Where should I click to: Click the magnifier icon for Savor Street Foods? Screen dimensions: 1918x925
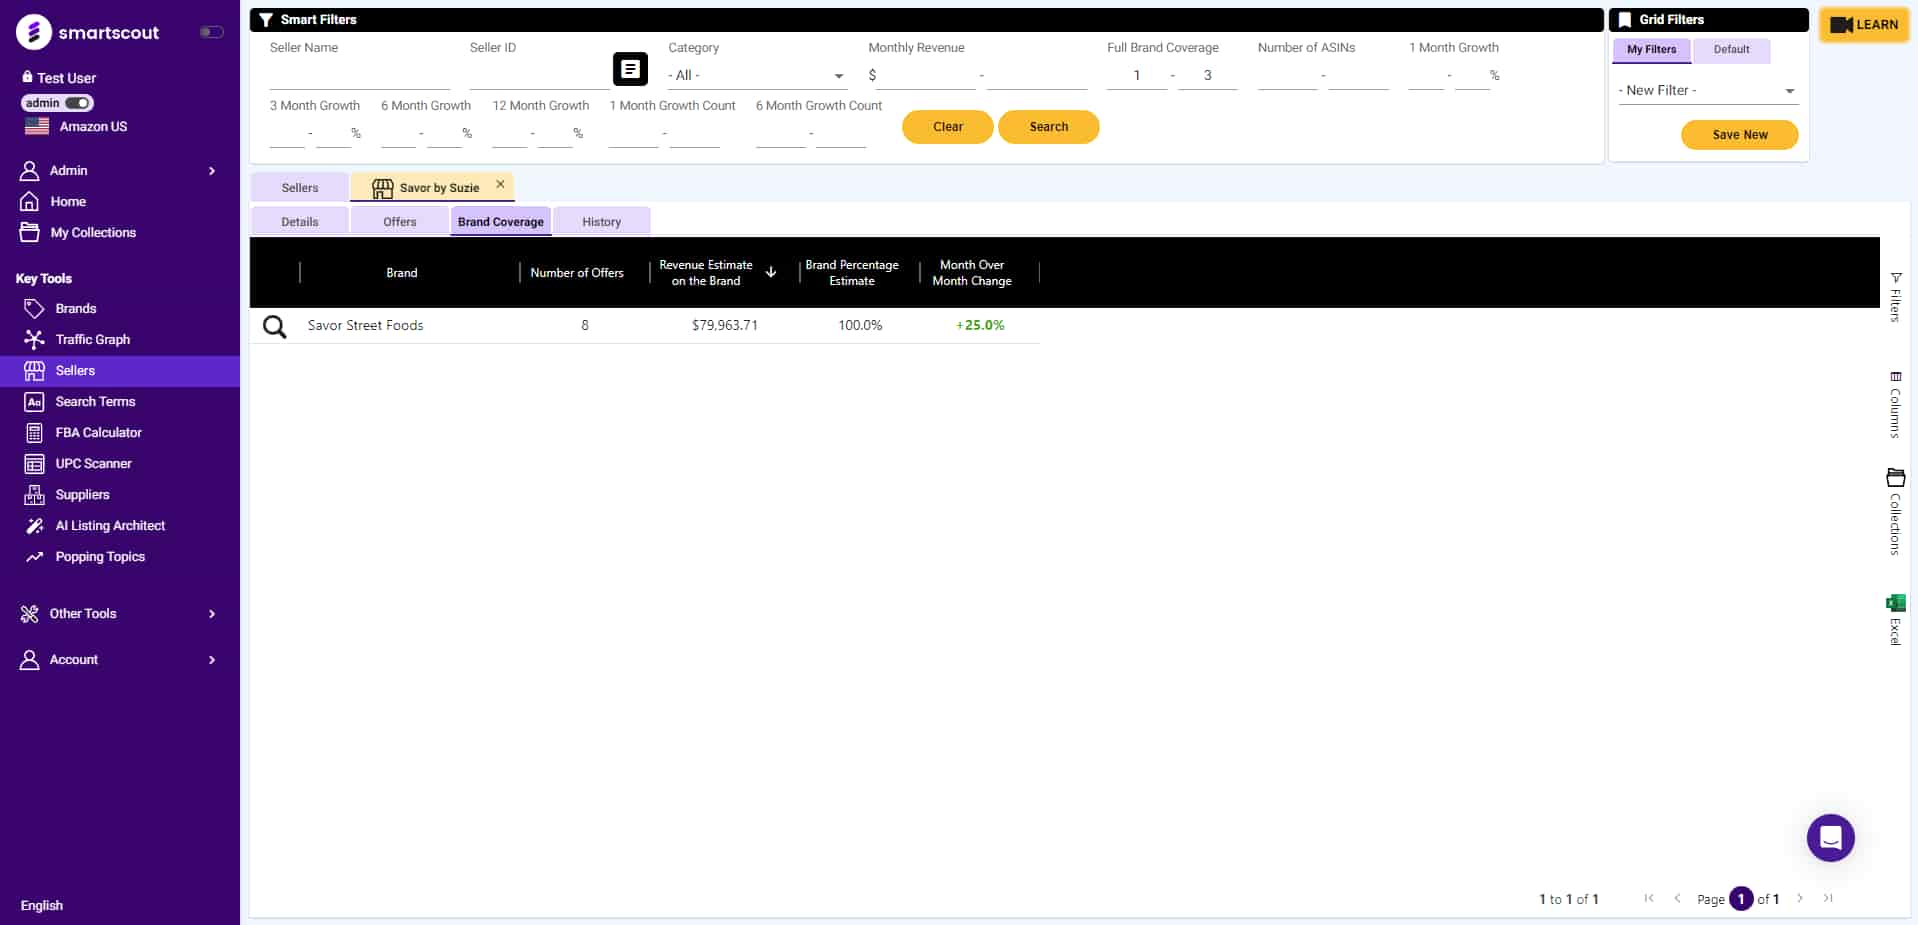(274, 326)
